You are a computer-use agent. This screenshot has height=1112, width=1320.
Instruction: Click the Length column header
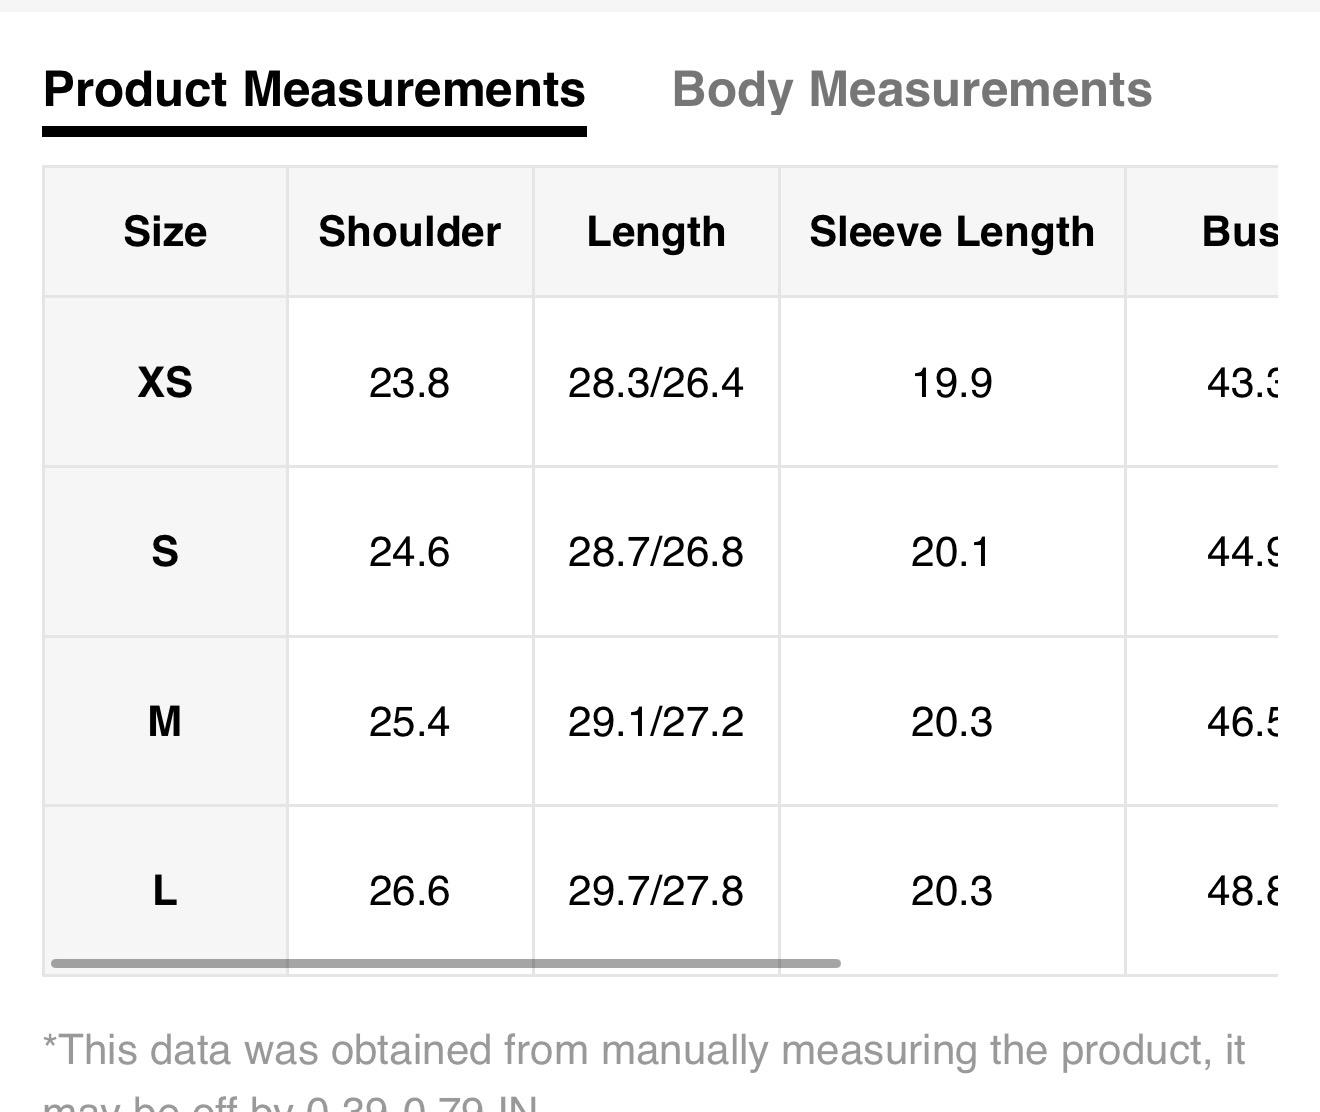click(656, 232)
